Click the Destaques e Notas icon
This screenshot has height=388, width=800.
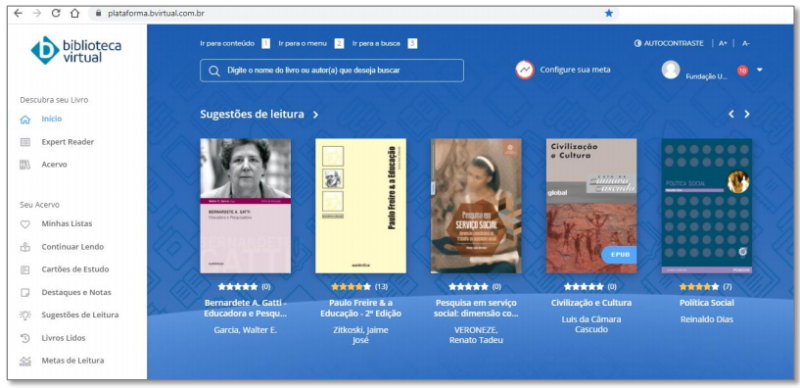(25, 293)
